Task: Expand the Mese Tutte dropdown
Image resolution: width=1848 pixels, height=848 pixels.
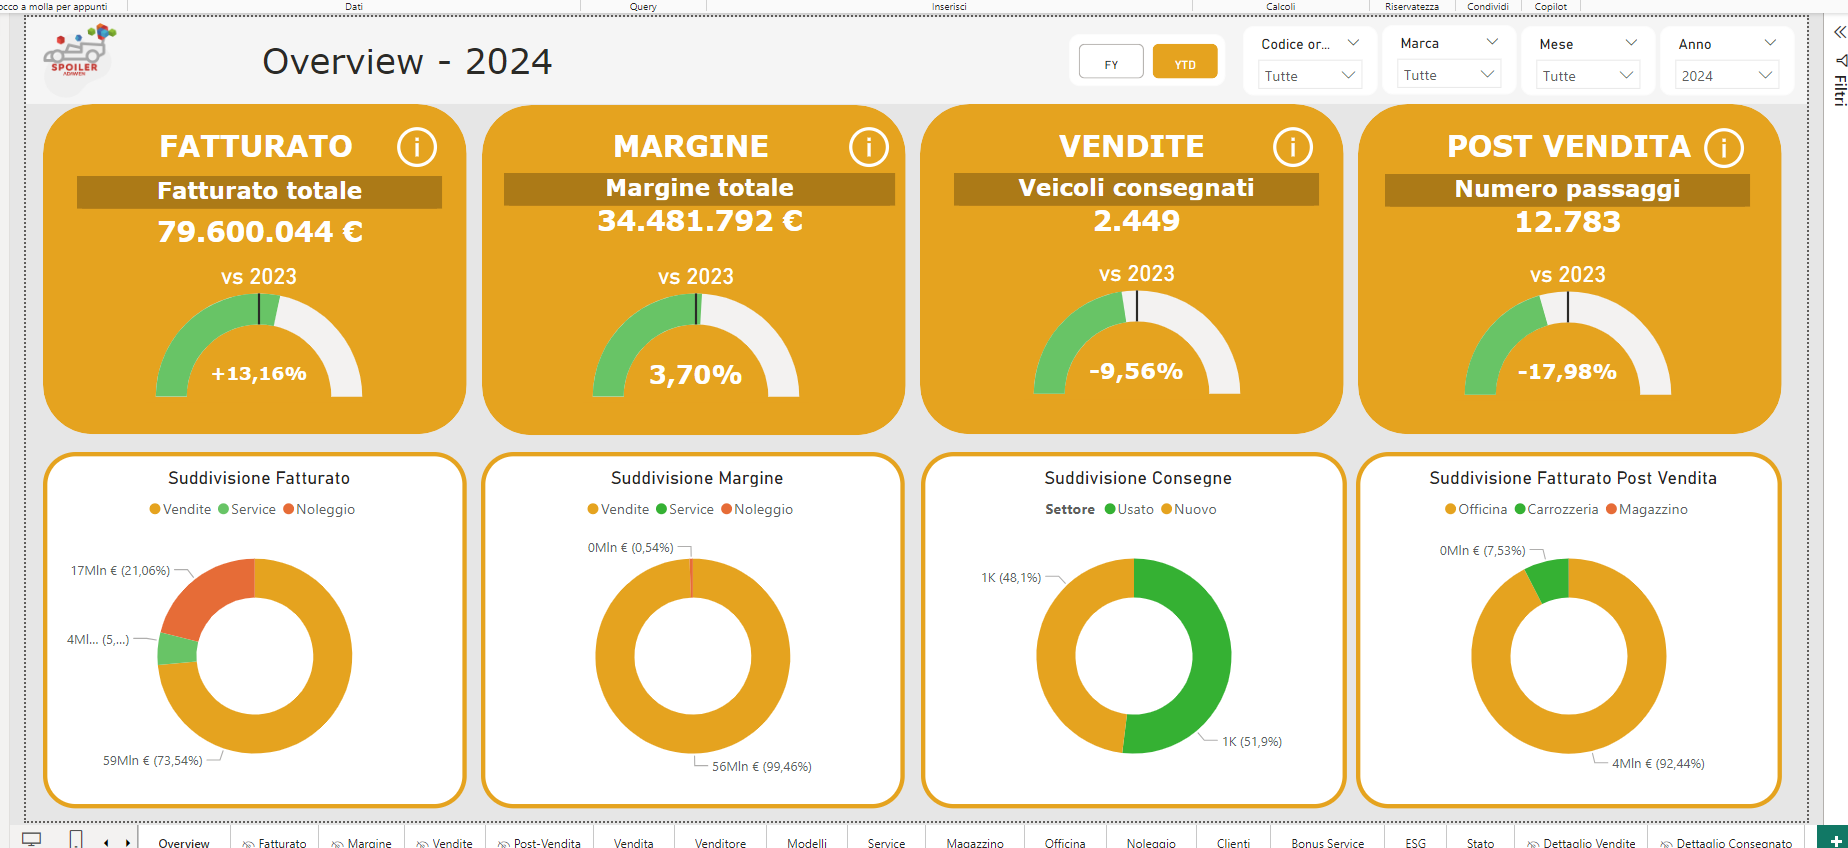Action: point(1588,75)
